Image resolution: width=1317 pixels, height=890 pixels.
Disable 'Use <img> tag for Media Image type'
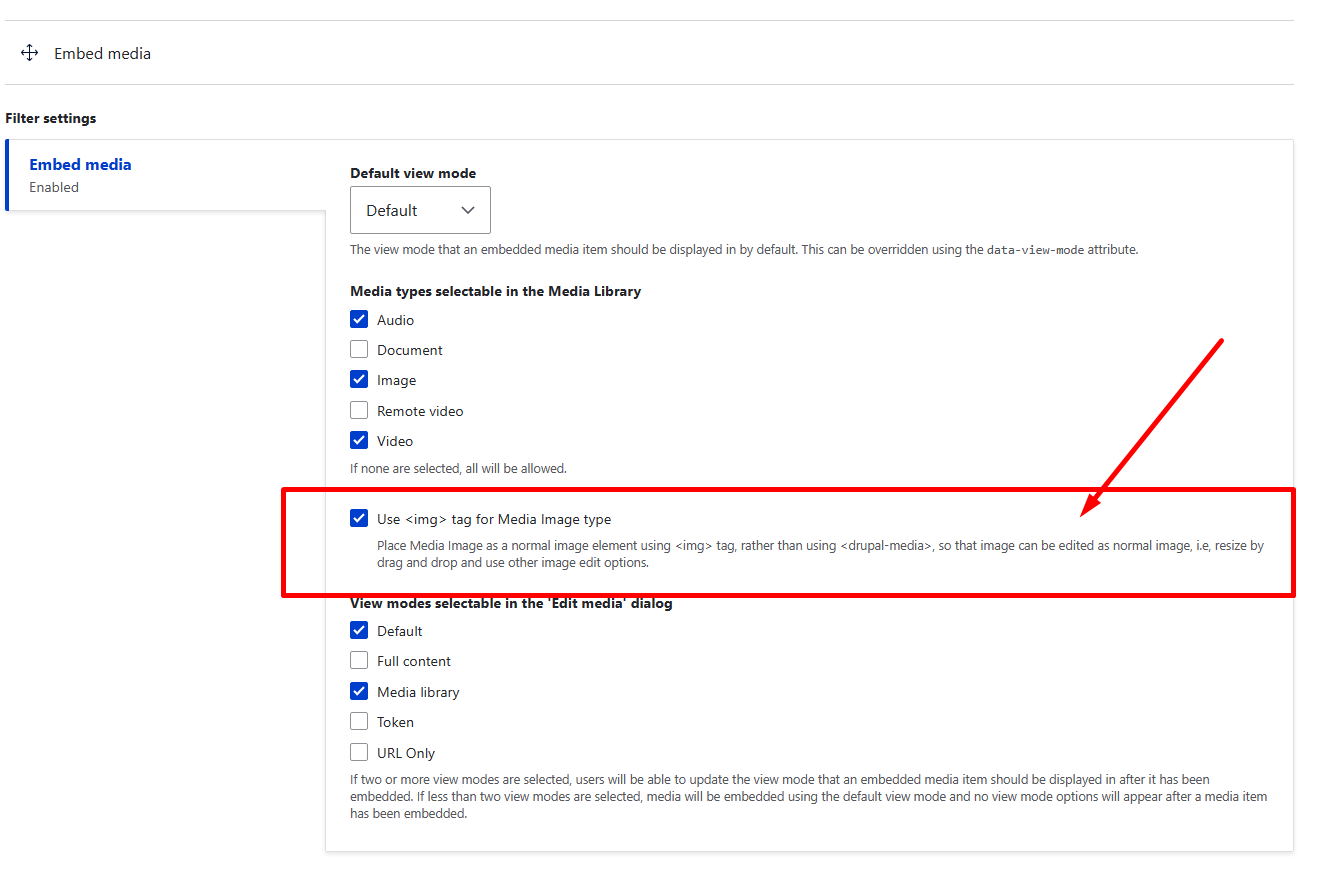tap(359, 518)
